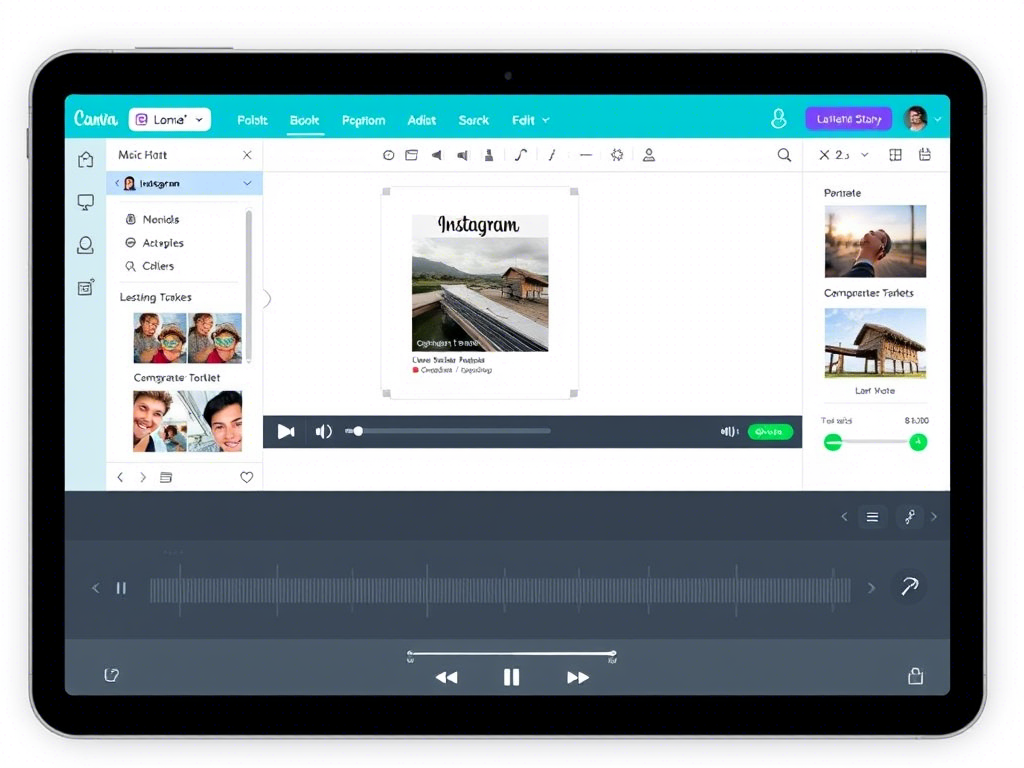The height and width of the screenshot is (768, 1024).
Task: Go to previous page in side panel
Action: pos(120,477)
